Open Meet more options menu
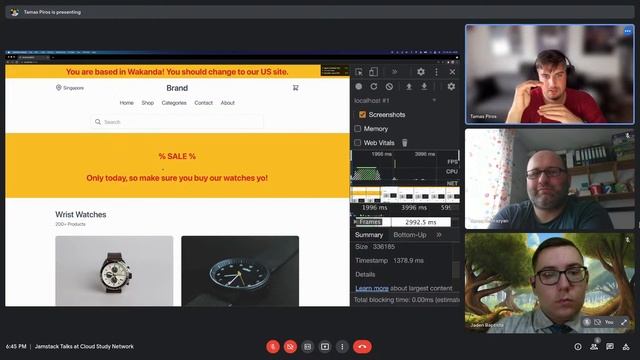640x360 pixels. 342,347
